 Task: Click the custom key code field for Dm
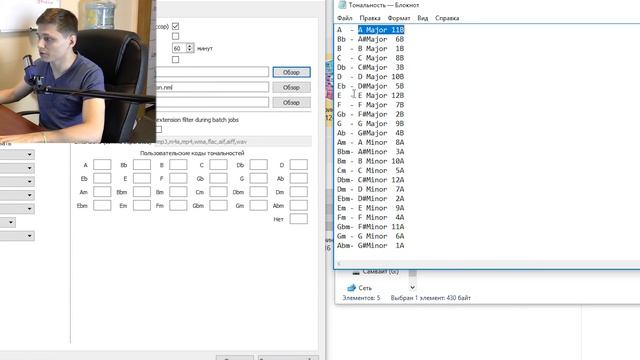(299, 192)
